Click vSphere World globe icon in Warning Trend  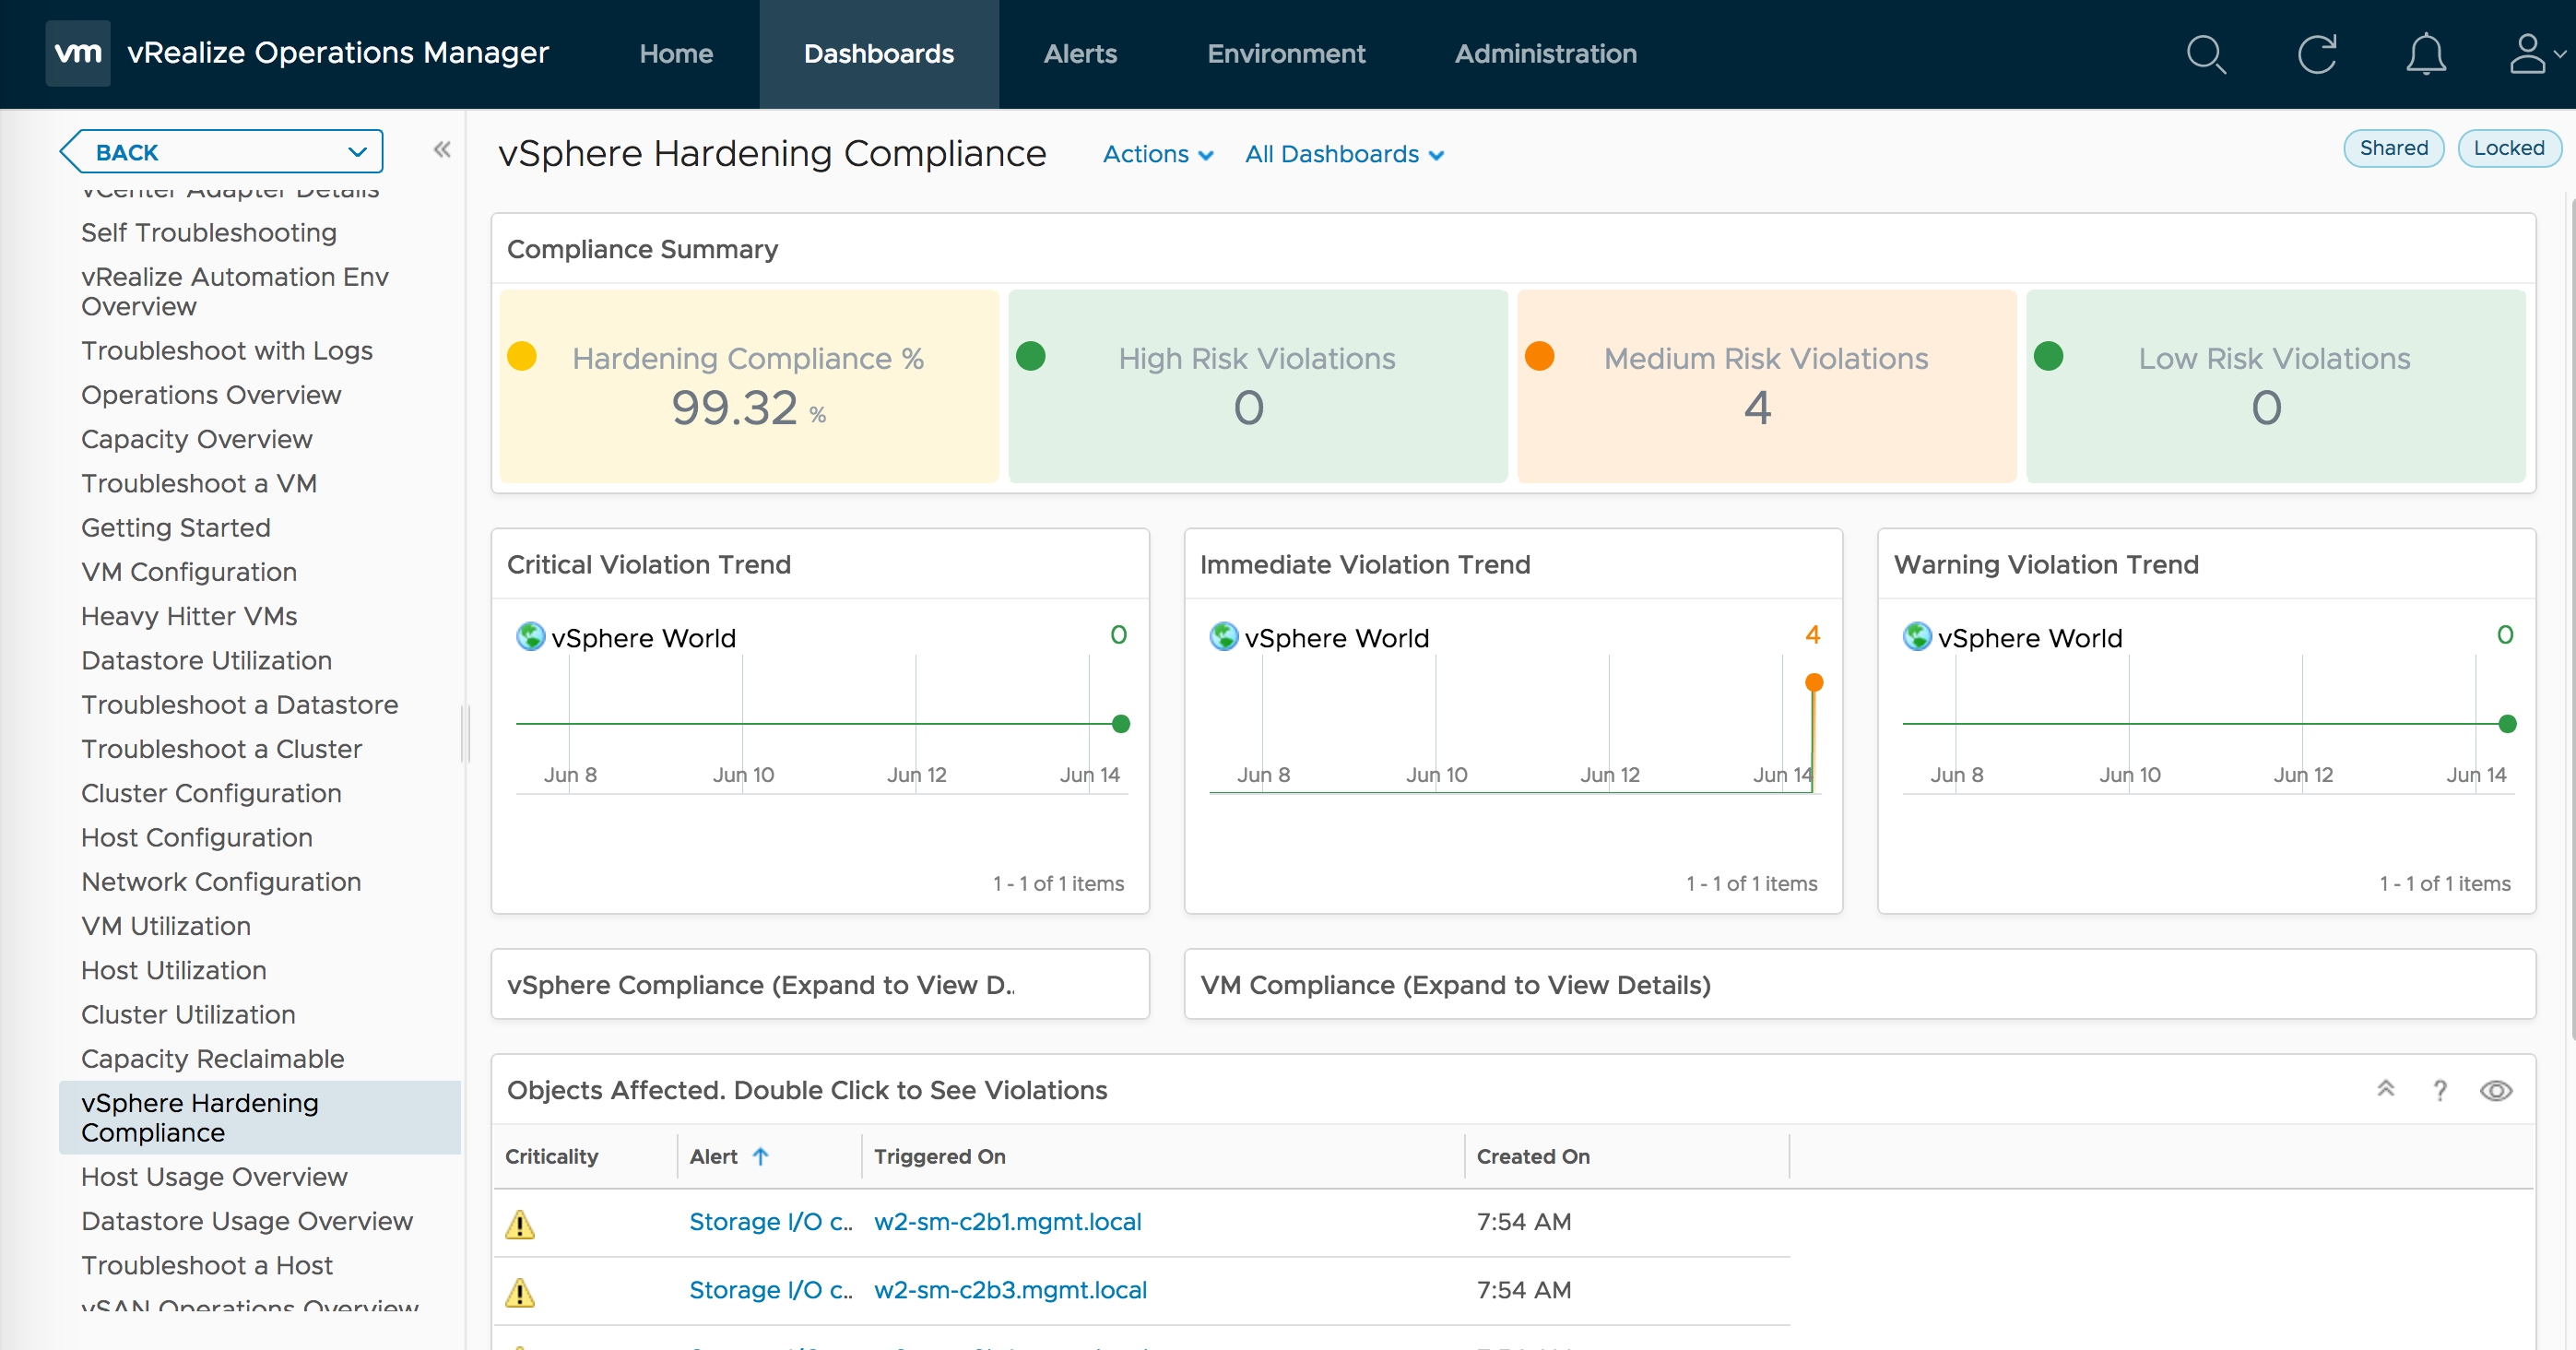pyautogui.click(x=1917, y=636)
